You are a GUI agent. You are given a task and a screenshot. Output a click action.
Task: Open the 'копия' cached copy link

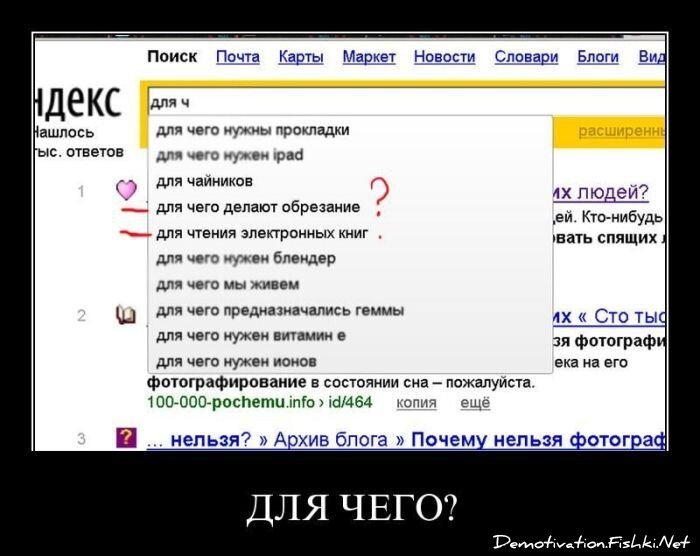coord(417,402)
